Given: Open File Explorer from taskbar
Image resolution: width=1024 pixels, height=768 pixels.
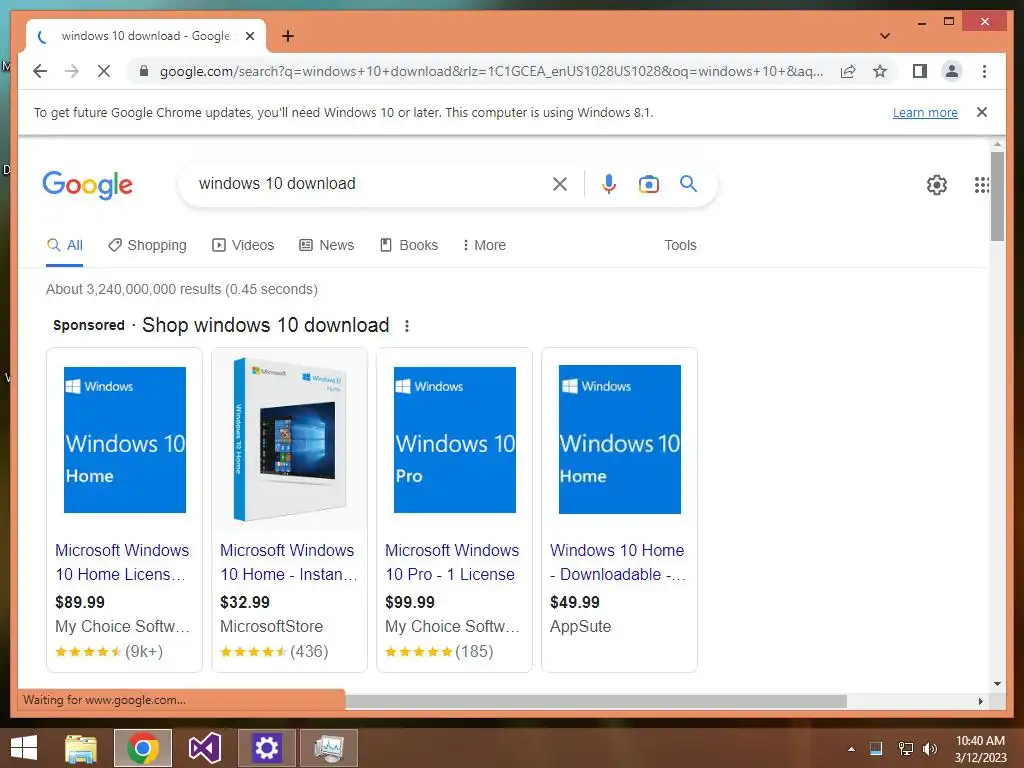Looking at the screenshot, I should point(81,748).
